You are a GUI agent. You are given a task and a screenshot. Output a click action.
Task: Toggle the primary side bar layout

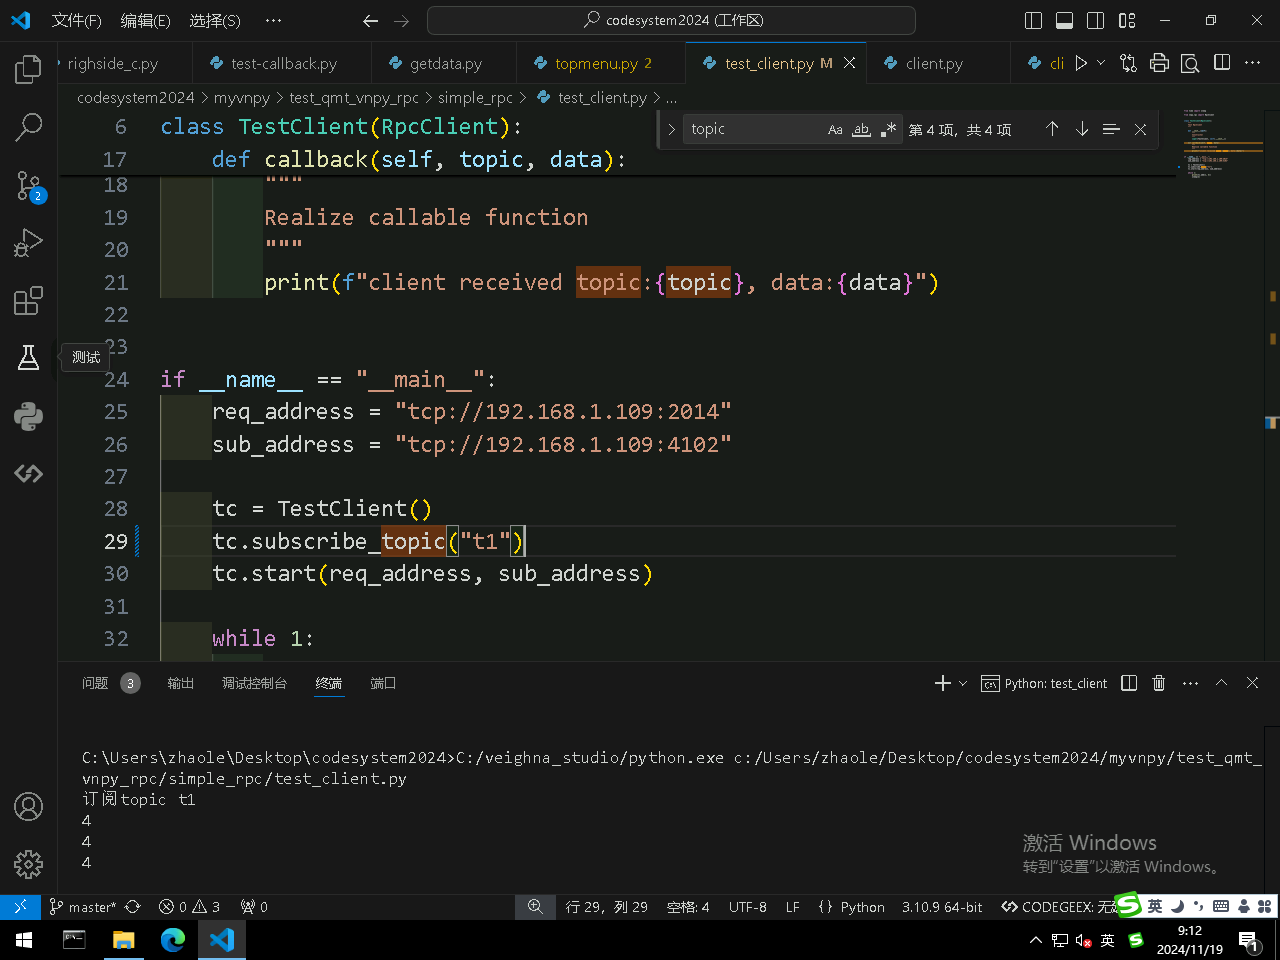pyautogui.click(x=1034, y=21)
